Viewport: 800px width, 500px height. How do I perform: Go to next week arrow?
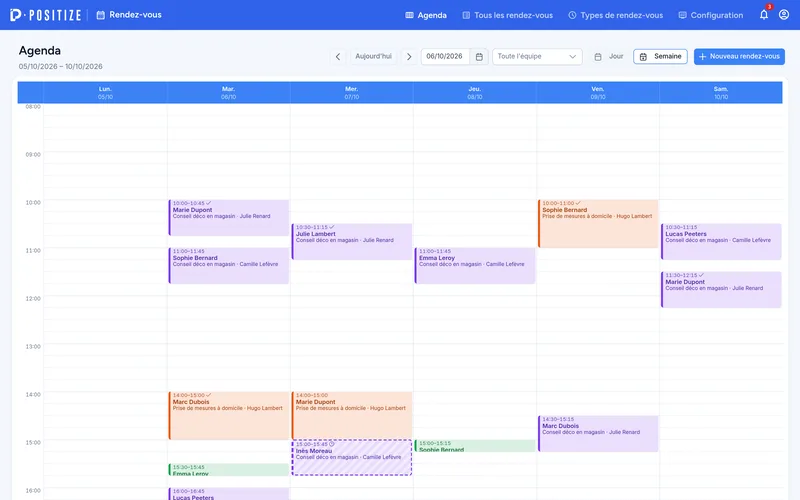(409, 57)
